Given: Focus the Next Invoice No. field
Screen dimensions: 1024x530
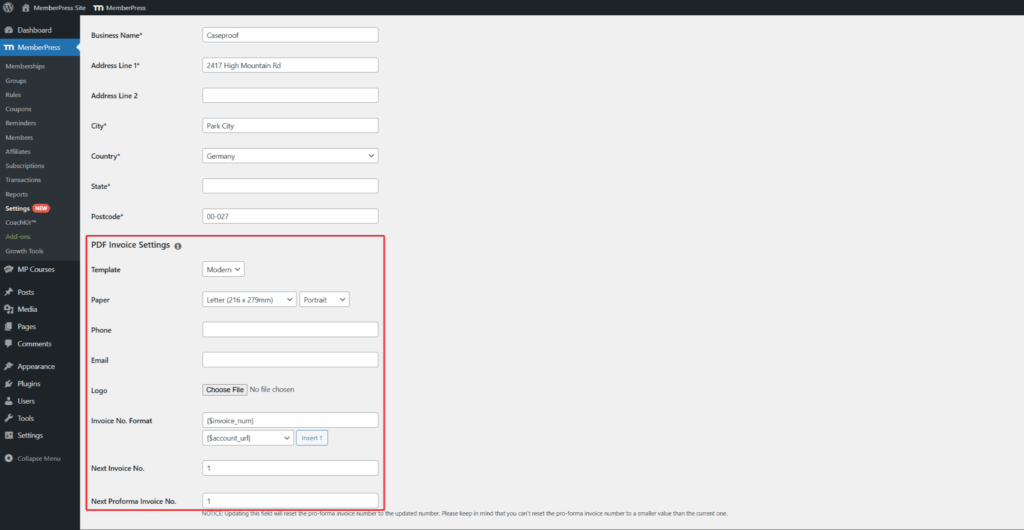Looking at the screenshot, I should pyautogui.click(x=290, y=468).
